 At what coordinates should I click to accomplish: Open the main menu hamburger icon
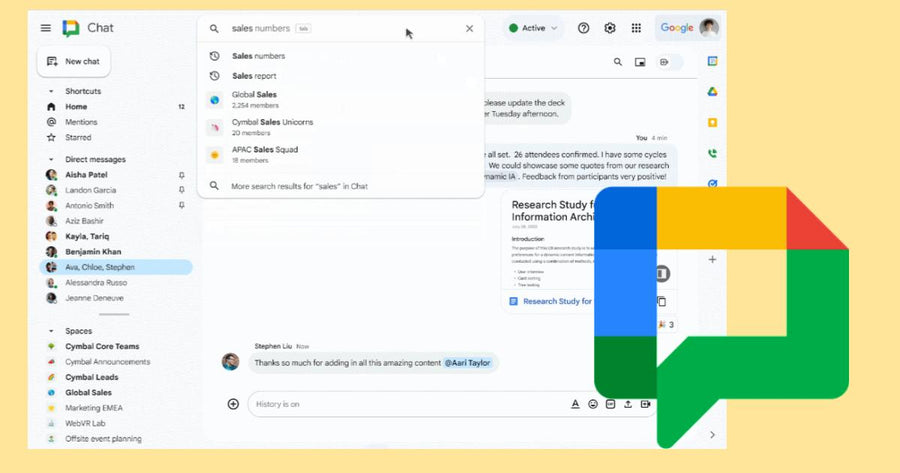pyautogui.click(x=45, y=28)
